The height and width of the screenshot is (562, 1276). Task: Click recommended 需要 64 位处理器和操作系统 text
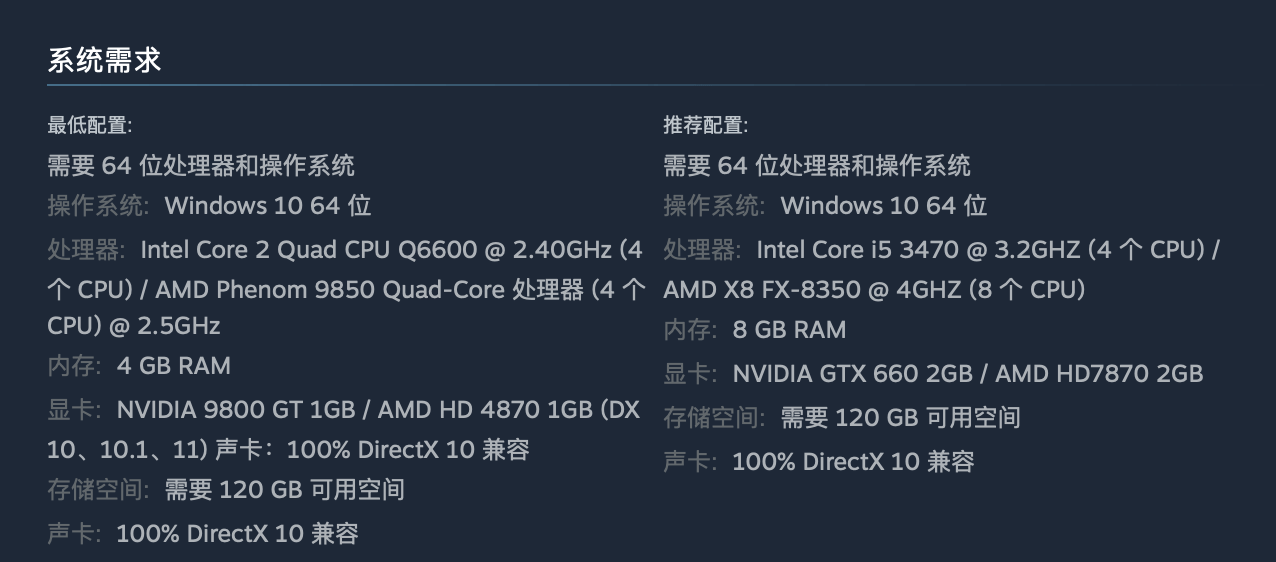pos(817,165)
